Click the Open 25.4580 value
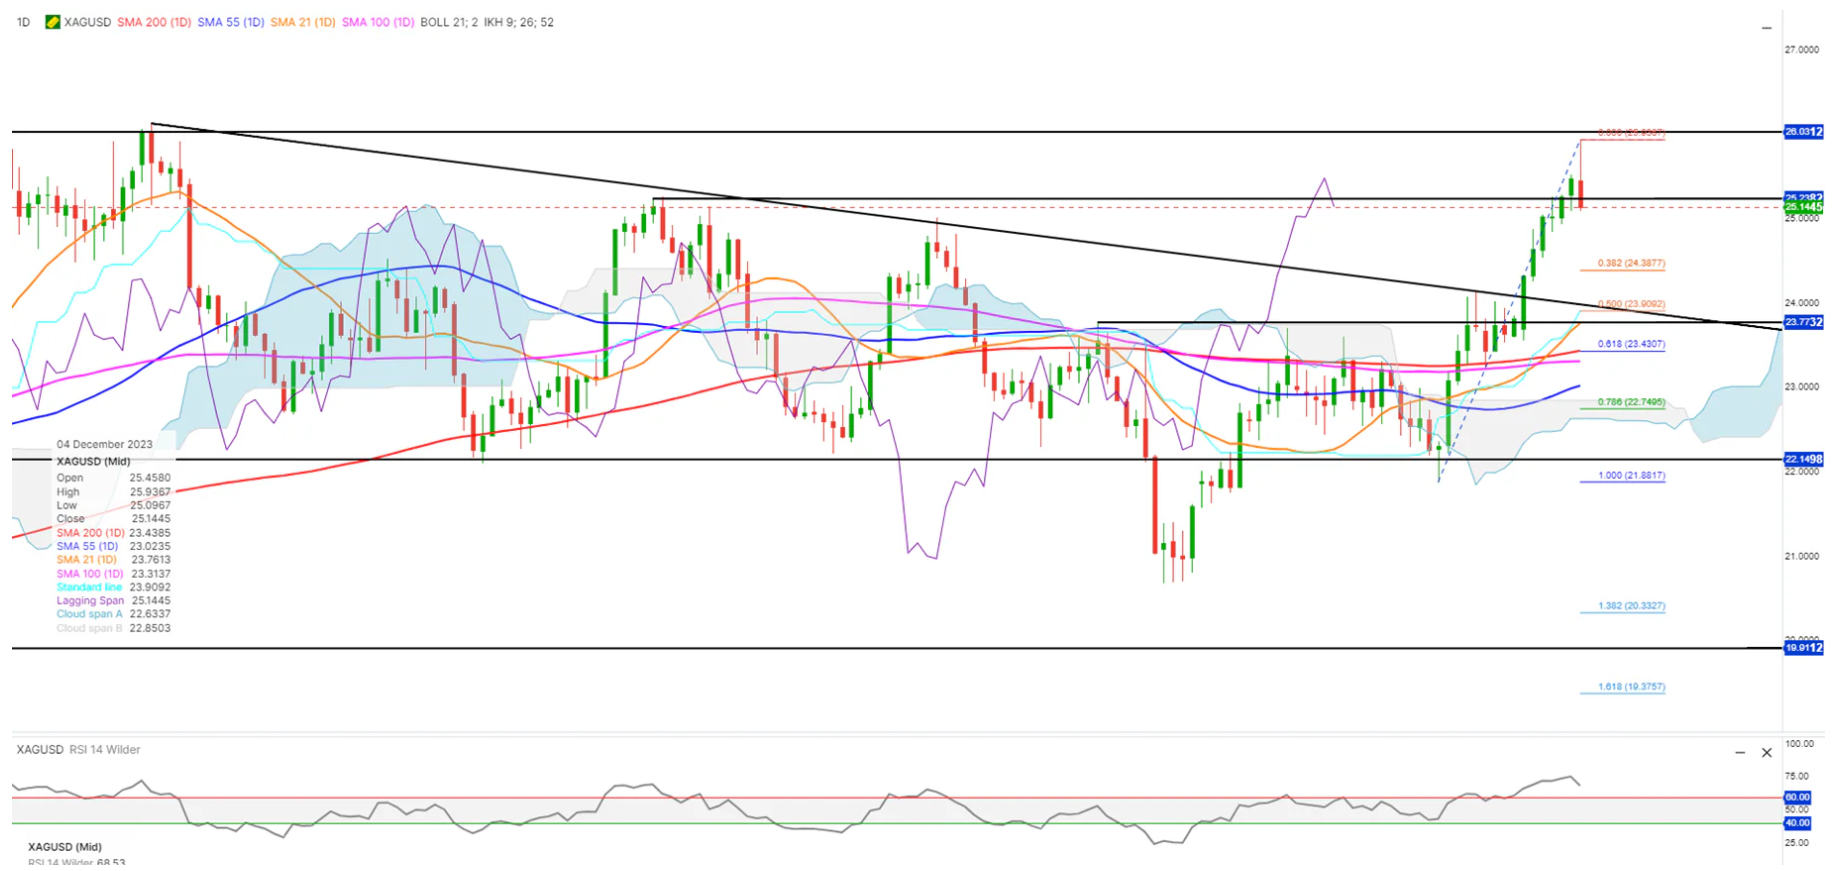Screen dimensions: 1838x871 tap(150, 478)
